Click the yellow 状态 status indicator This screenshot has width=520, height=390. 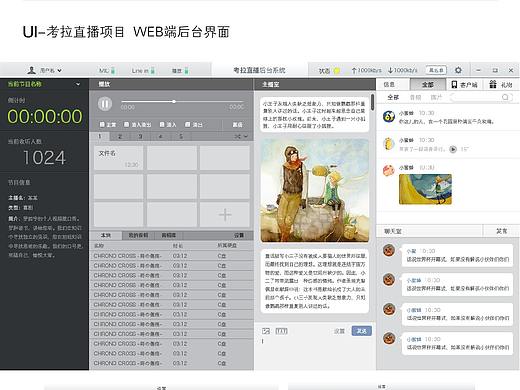click(x=337, y=70)
